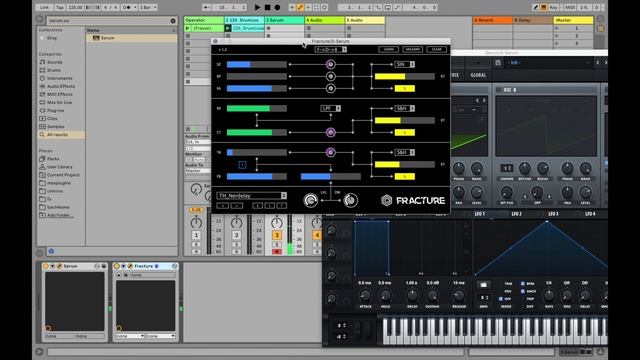This screenshot has width=640, height=360.
Task: Open the SIN LFO shape dropdown
Action: (404, 64)
